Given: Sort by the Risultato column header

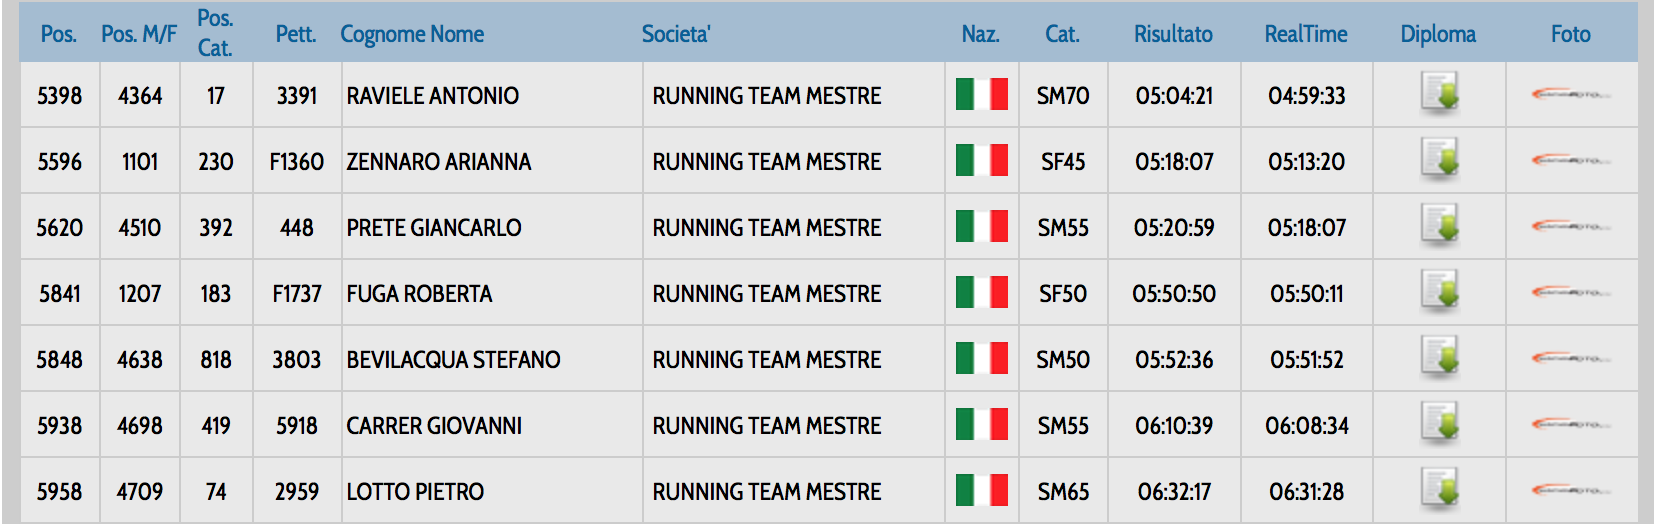Looking at the screenshot, I should click(x=1173, y=34).
